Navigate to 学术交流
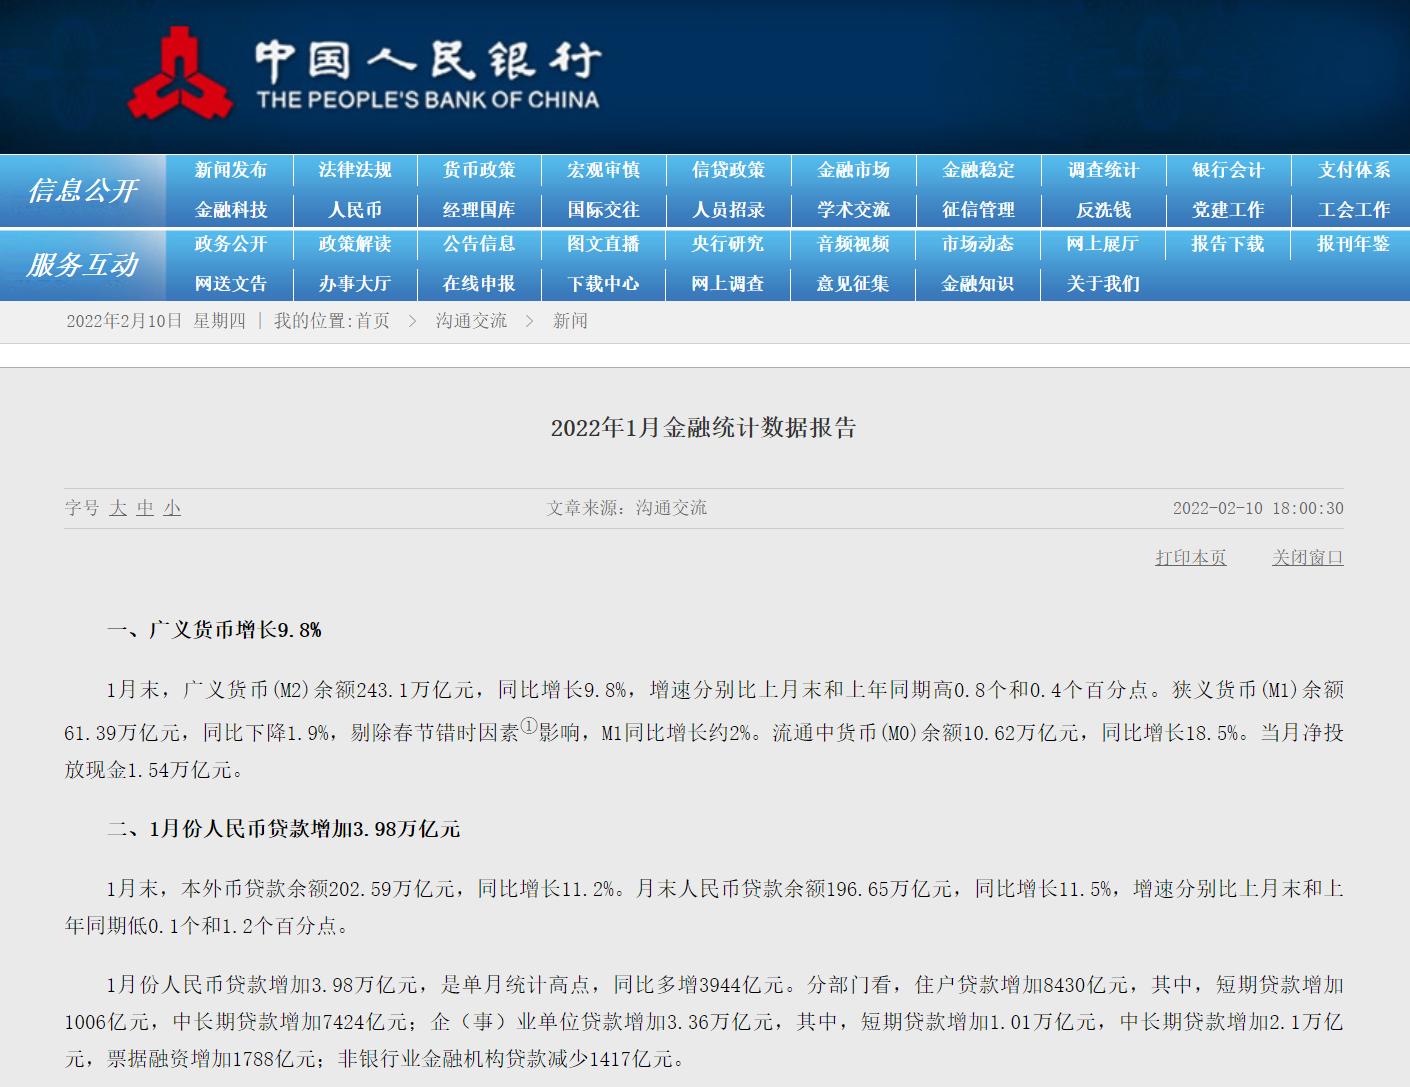1410x1087 pixels. (x=854, y=210)
